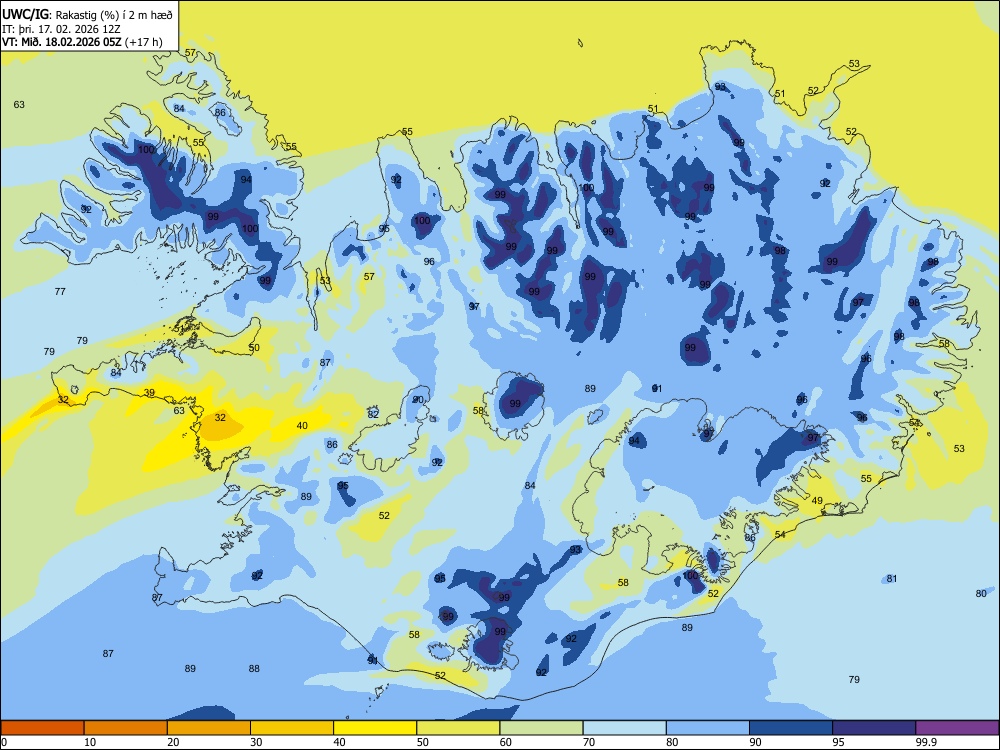Image resolution: width=1000 pixels, height=750 pixels.
Task: Select the pale yellow 50–60 legend swatch
Action: [x=458, y=728]
